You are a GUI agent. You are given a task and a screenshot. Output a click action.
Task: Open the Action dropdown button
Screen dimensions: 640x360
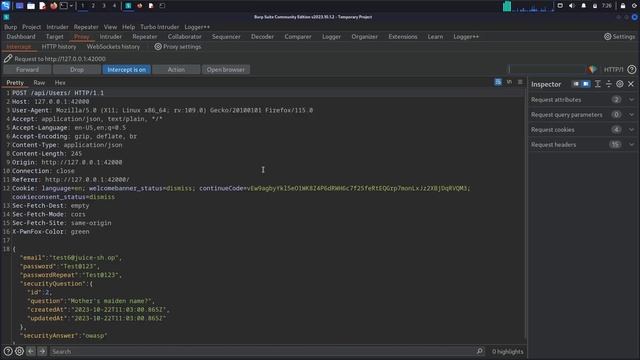pyautogui.click(x=176, y=70)
